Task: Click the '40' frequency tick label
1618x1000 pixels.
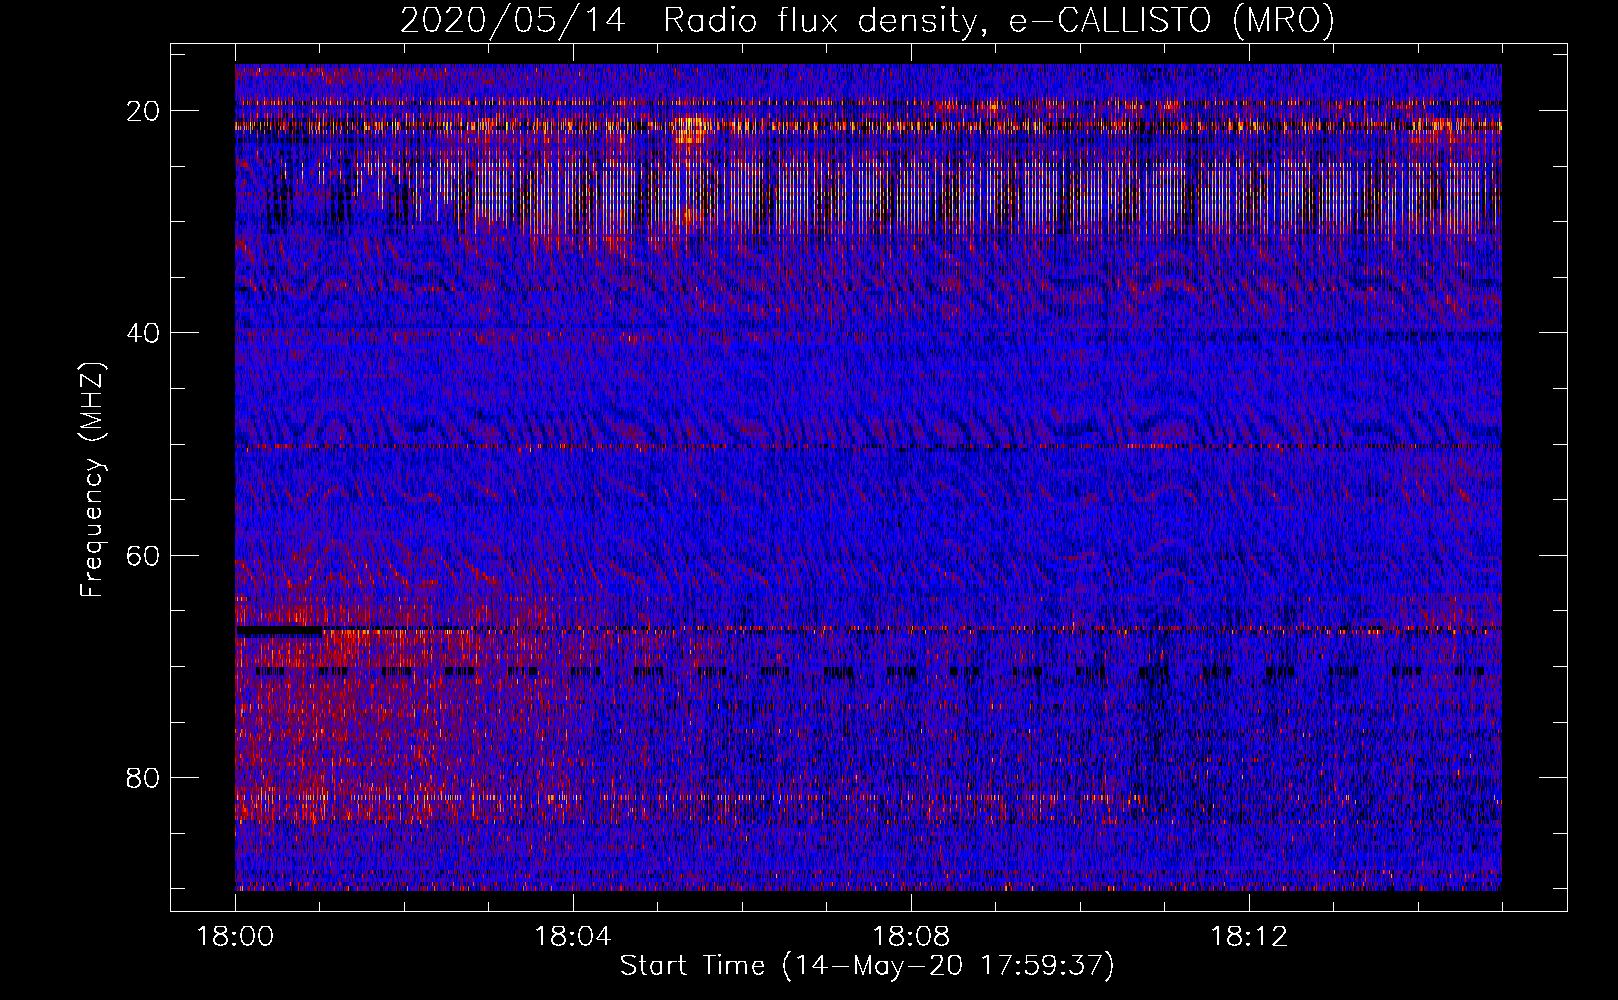Action: point(143,333)
